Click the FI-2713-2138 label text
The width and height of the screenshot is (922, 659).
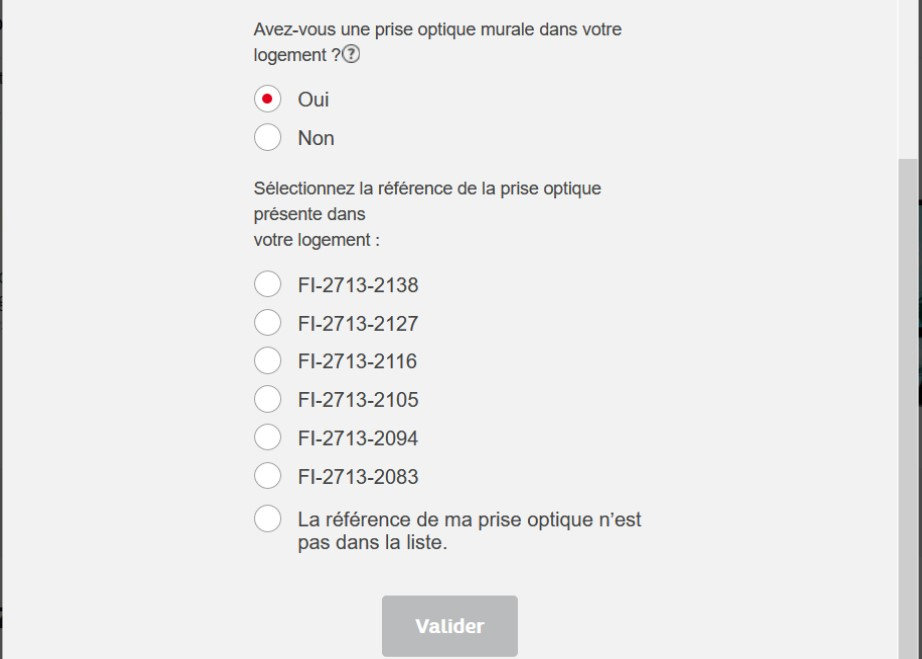(x=358, y=286)
